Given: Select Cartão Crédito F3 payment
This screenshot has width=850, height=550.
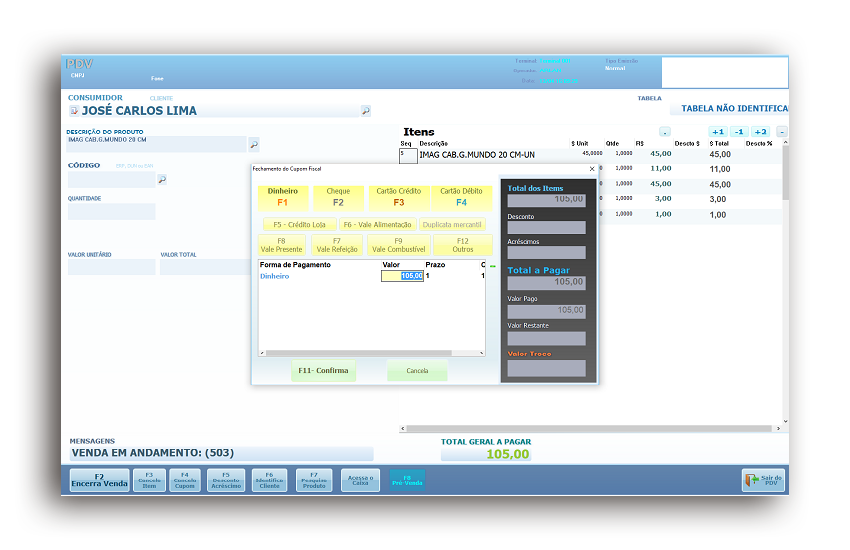Looking at the screenshot, I should click(399, 197).
